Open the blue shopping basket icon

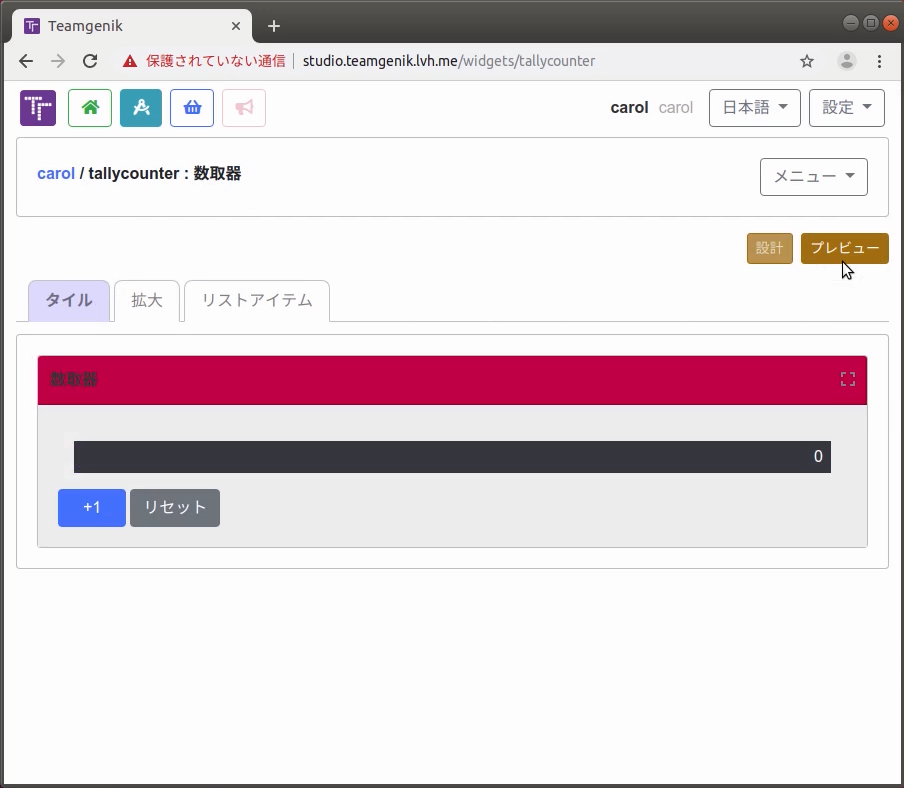pos(192,108)
